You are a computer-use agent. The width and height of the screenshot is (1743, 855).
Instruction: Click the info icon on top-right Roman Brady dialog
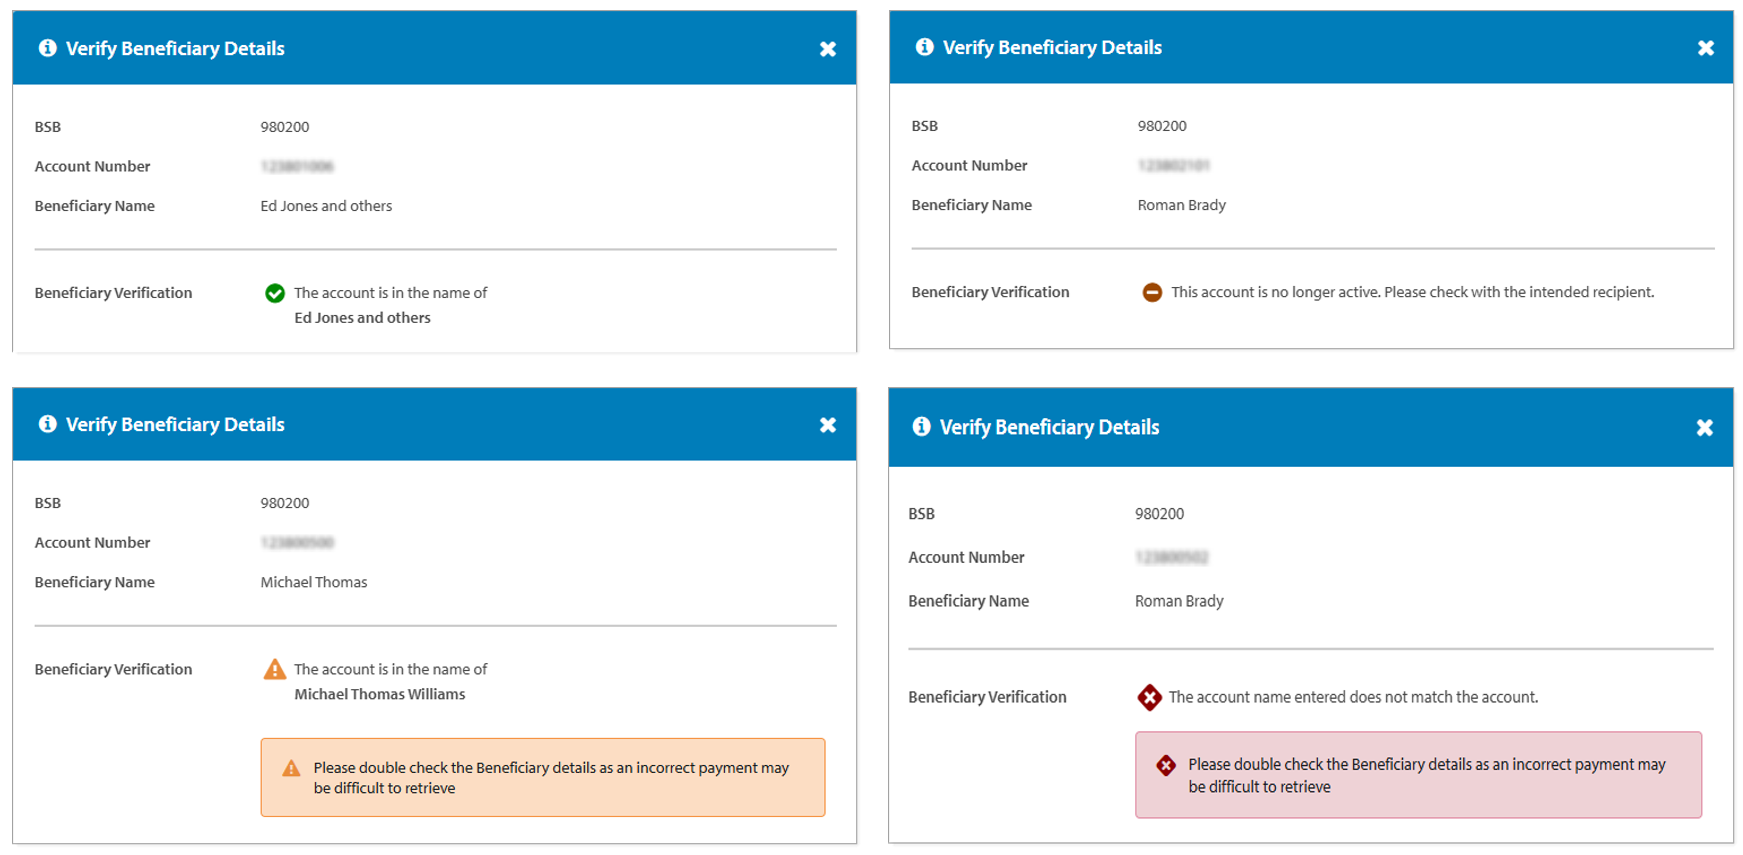pos(924,46)
